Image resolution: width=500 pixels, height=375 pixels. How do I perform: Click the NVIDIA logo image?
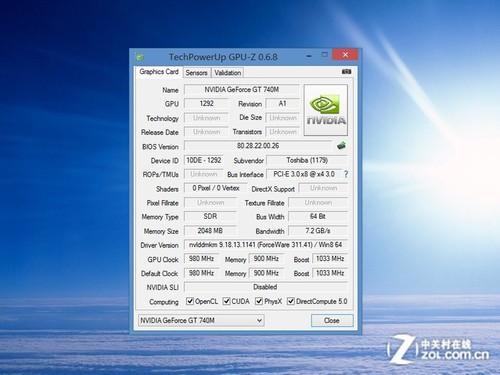point(326,110)
